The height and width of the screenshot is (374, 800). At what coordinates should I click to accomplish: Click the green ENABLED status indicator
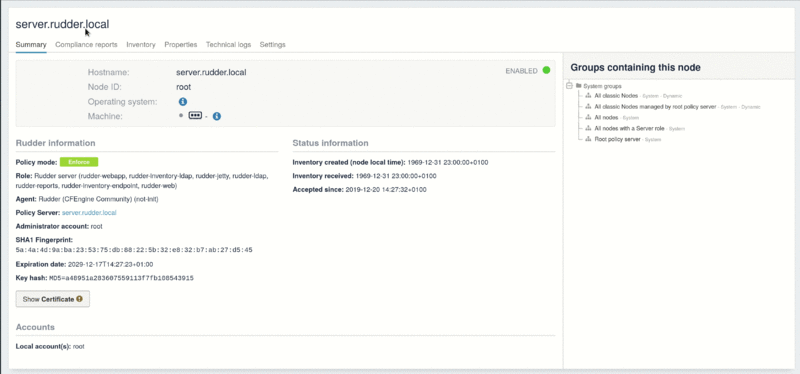click(x=546, y=70)
